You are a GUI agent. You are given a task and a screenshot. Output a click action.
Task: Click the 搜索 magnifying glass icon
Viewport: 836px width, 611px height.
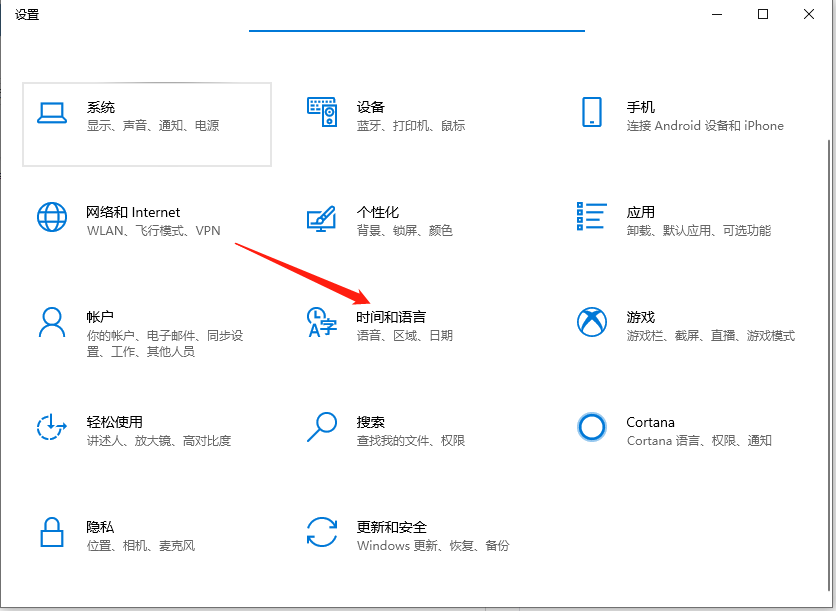coord(321,427)
